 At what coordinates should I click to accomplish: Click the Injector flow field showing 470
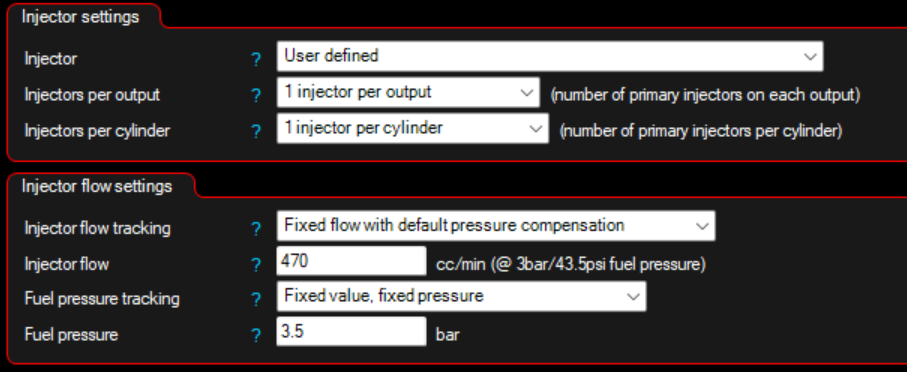(x=351, y=261)
